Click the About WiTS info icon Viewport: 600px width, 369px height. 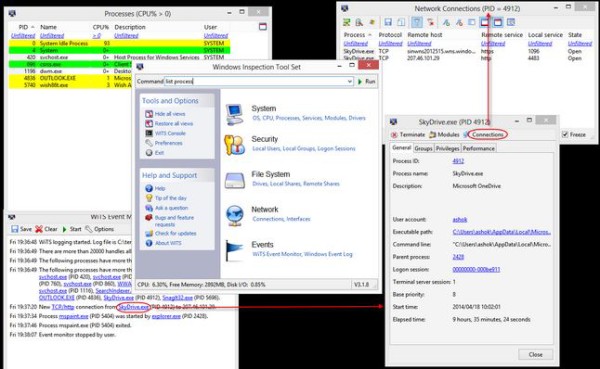(x=149, y=243)
